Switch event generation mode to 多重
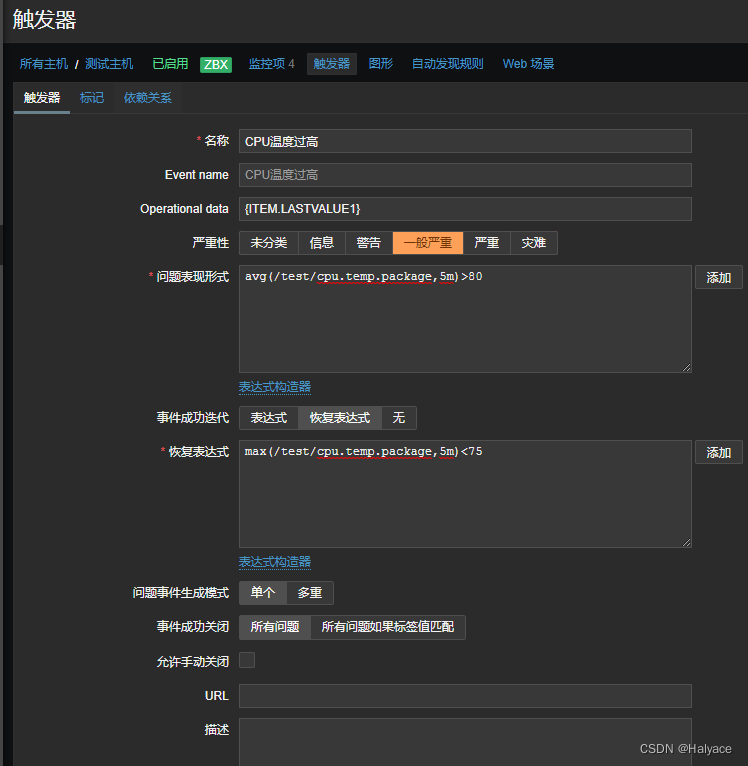Viewport: 748px width, 766px height. point(310,593)
